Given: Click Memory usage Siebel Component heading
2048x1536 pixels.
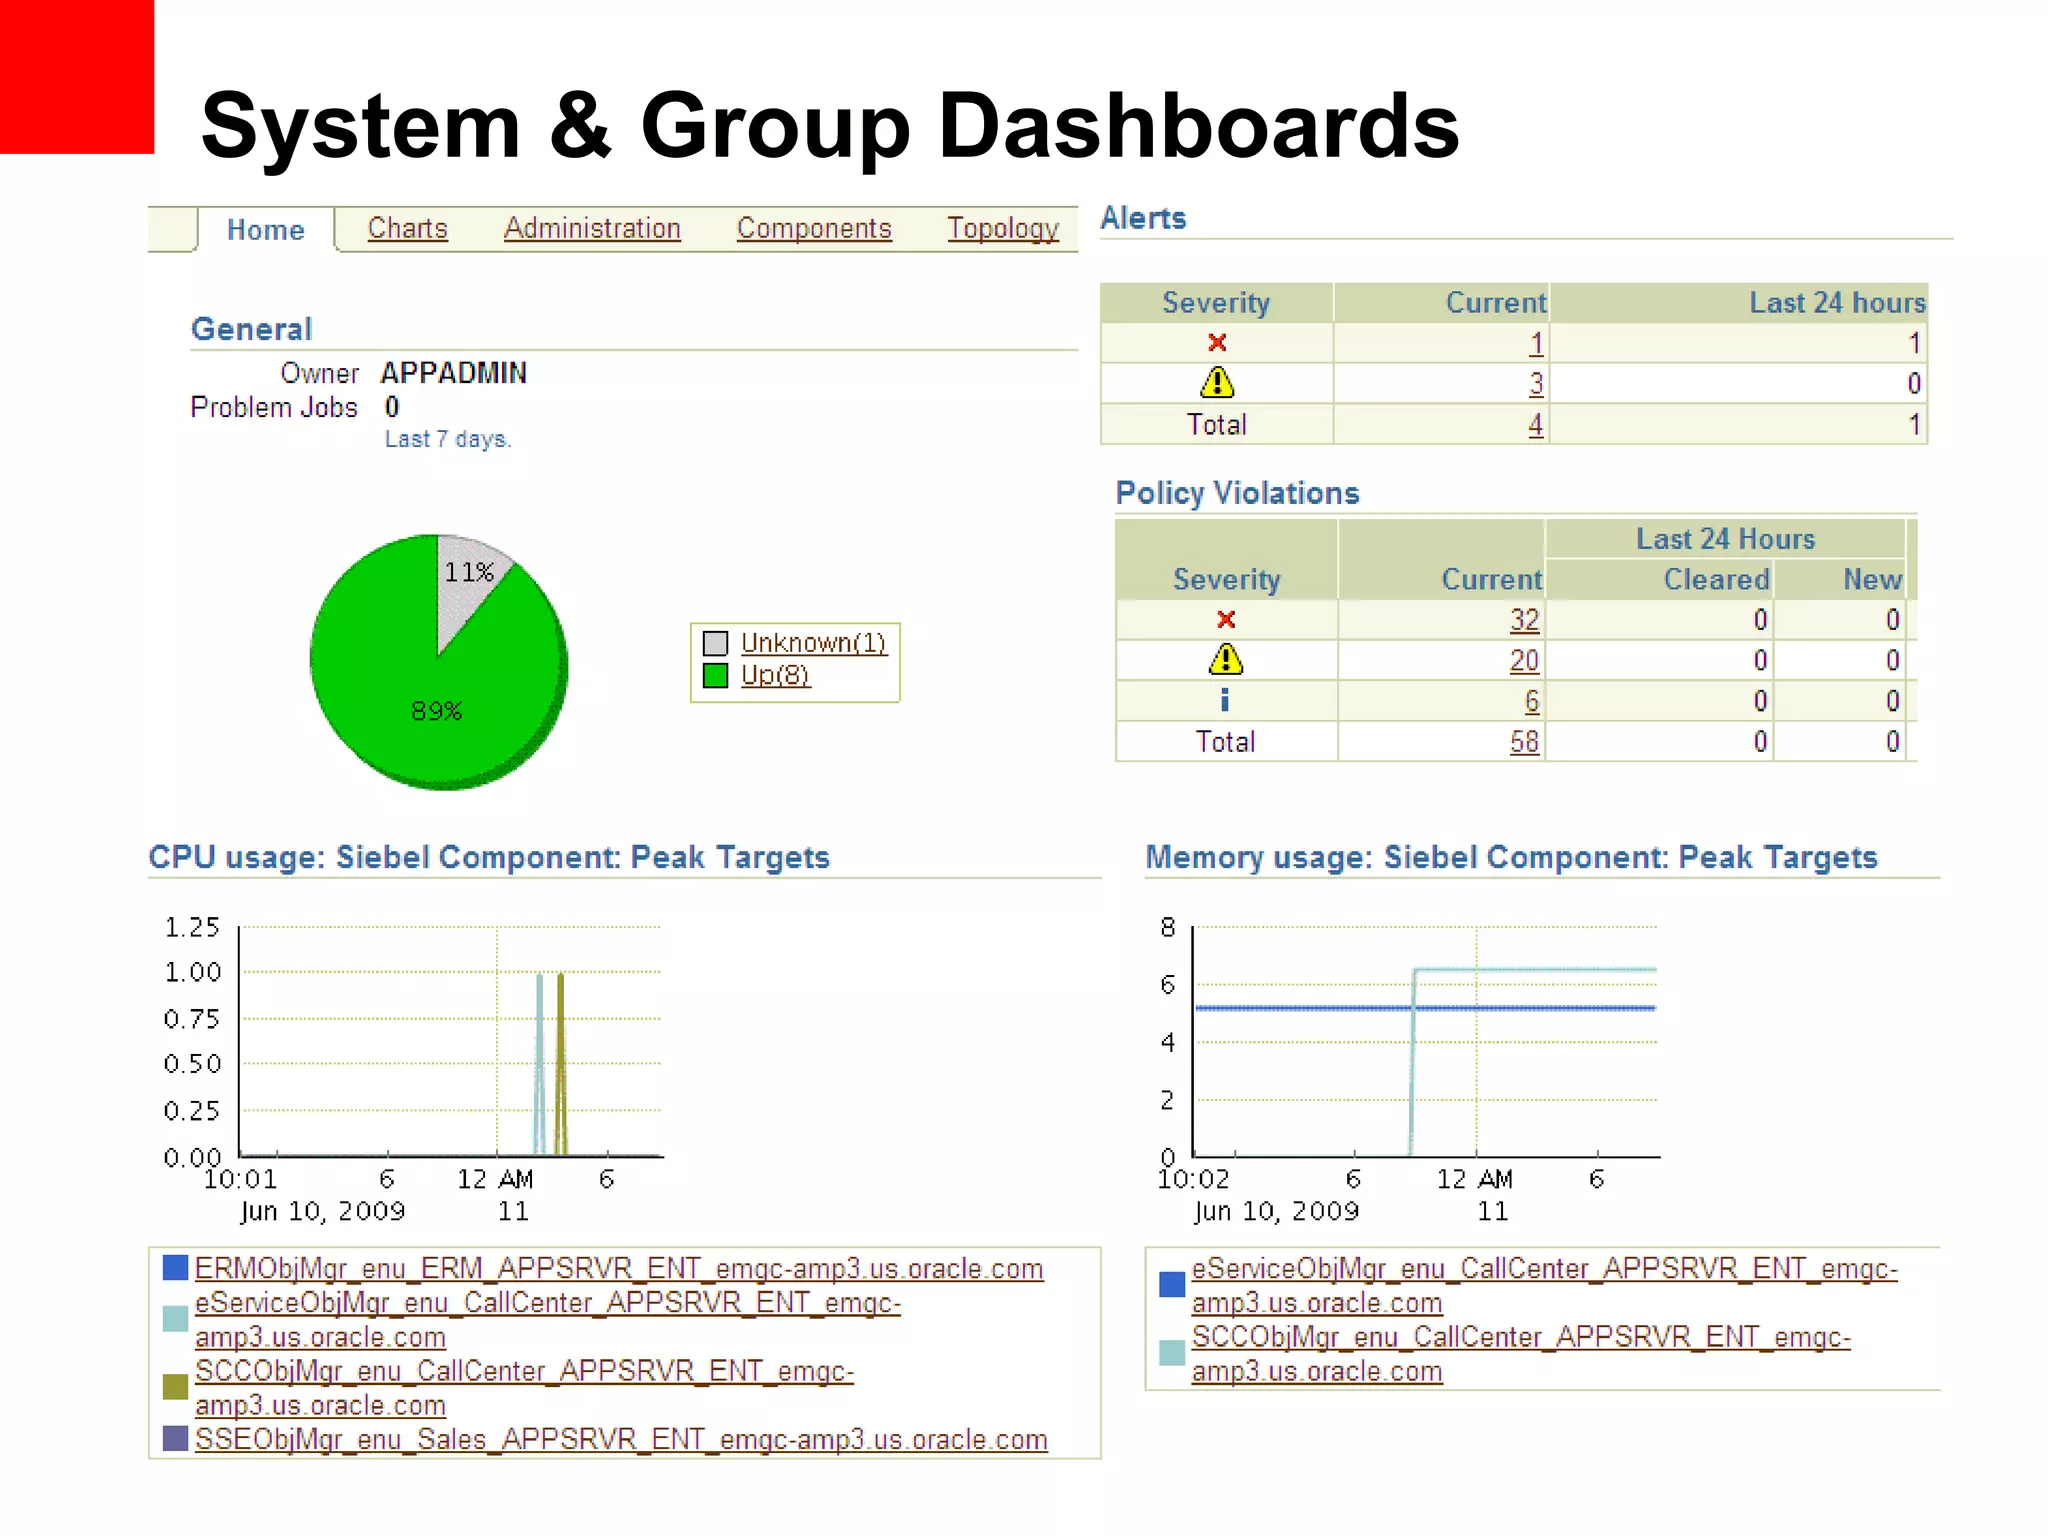Looking at the screenshot, I should (x=1511, y=857).
